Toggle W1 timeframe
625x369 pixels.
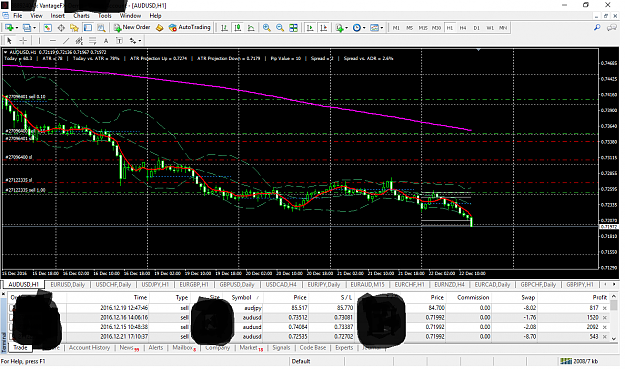click(x=490, y=28)
